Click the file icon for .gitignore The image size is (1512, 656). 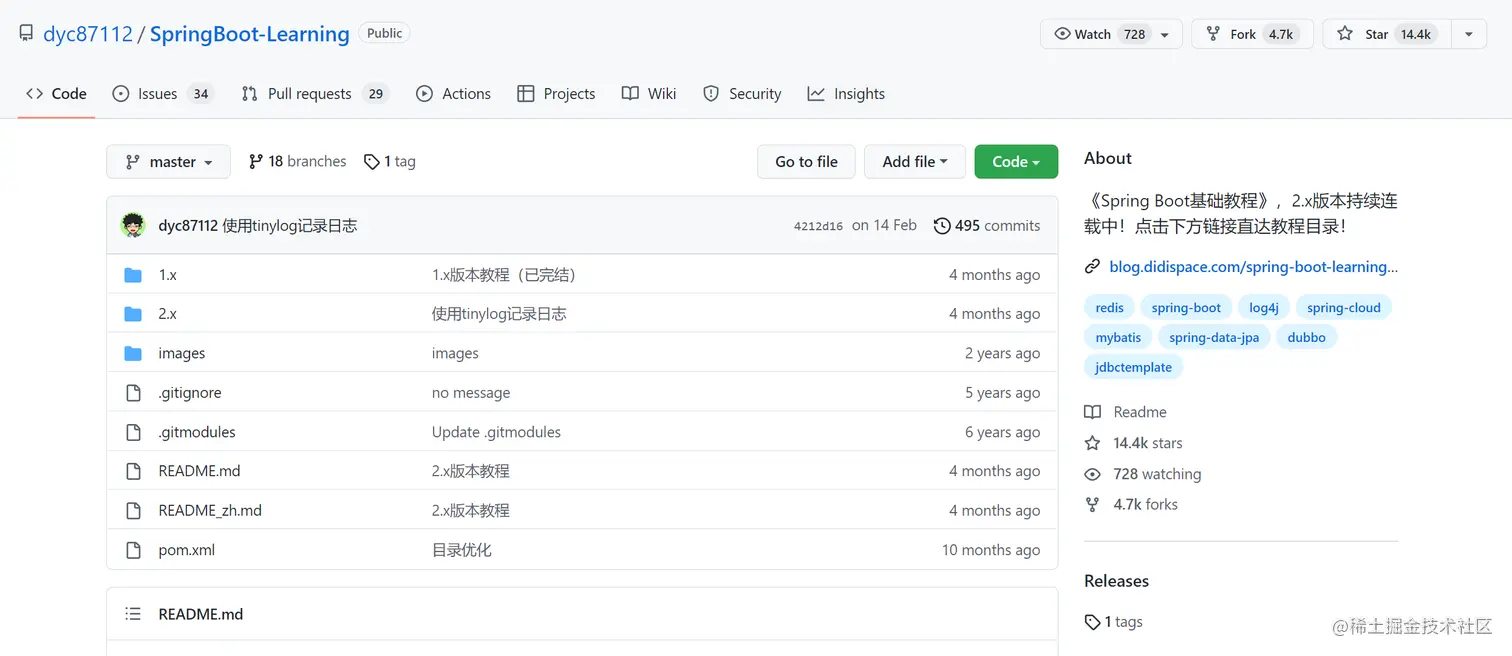(x=133, y=393)
